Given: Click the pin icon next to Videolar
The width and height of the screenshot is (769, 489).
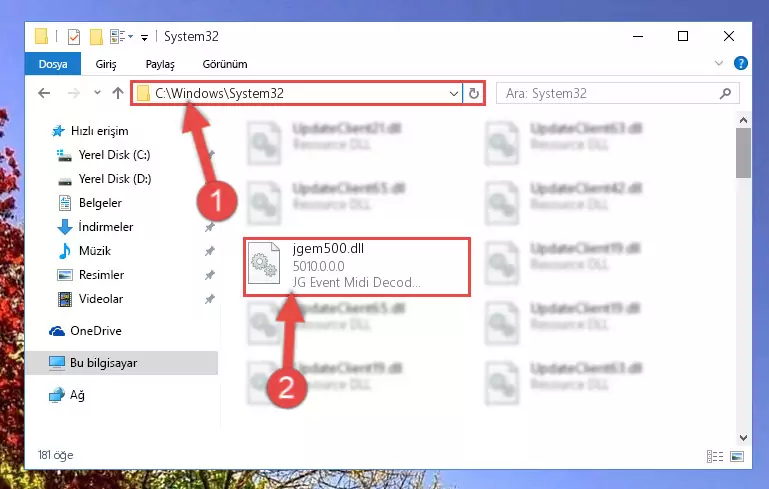Looking at the screenshot, I should [x=209, y=299].
